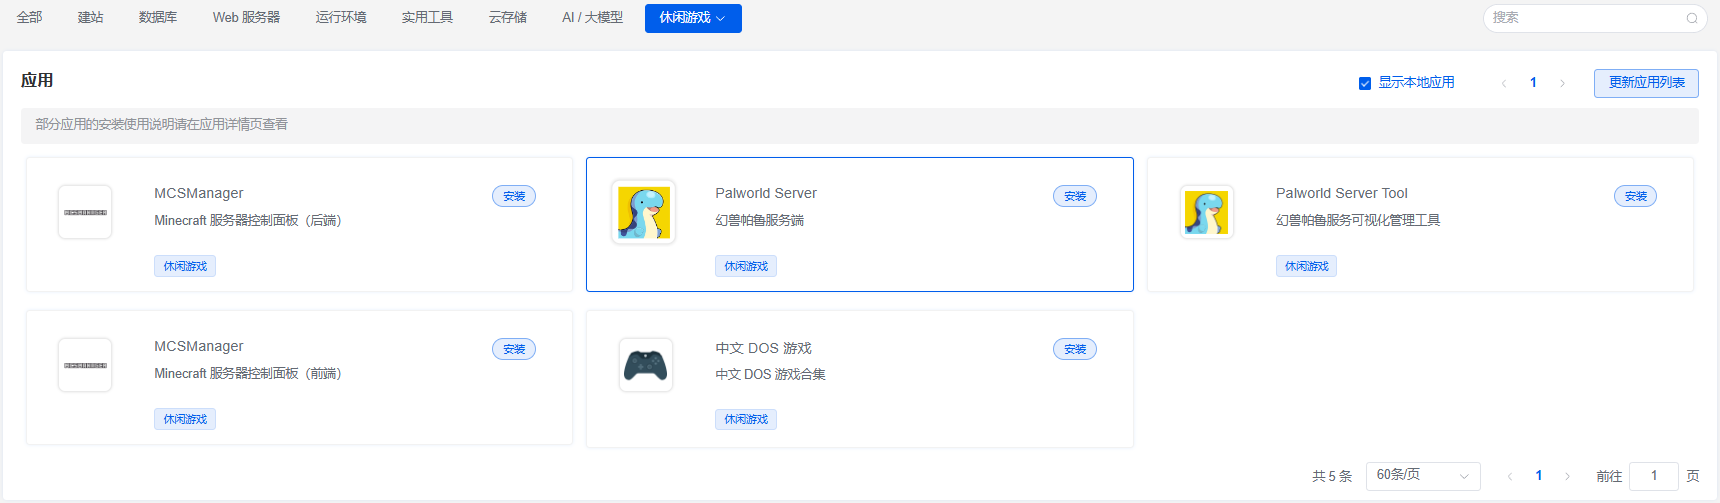Go to next page using top arrow

1562,83
